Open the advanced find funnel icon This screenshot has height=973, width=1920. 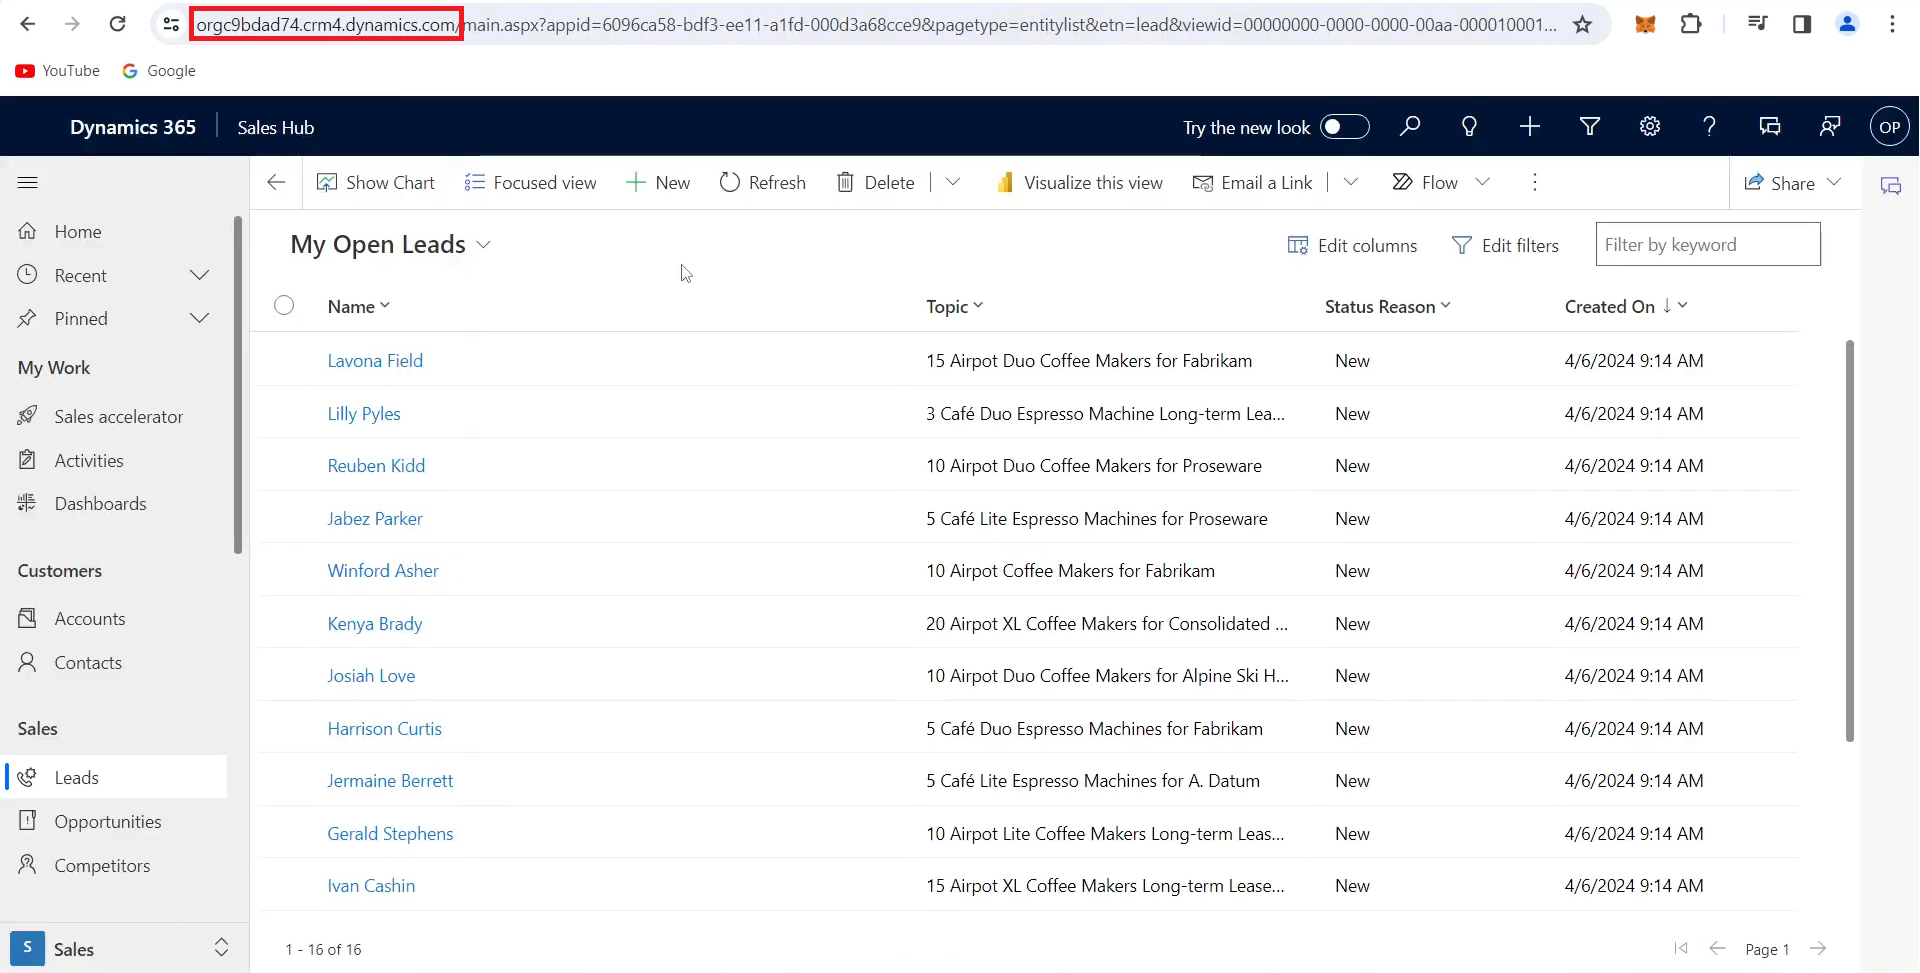(x=1589, y=127)
